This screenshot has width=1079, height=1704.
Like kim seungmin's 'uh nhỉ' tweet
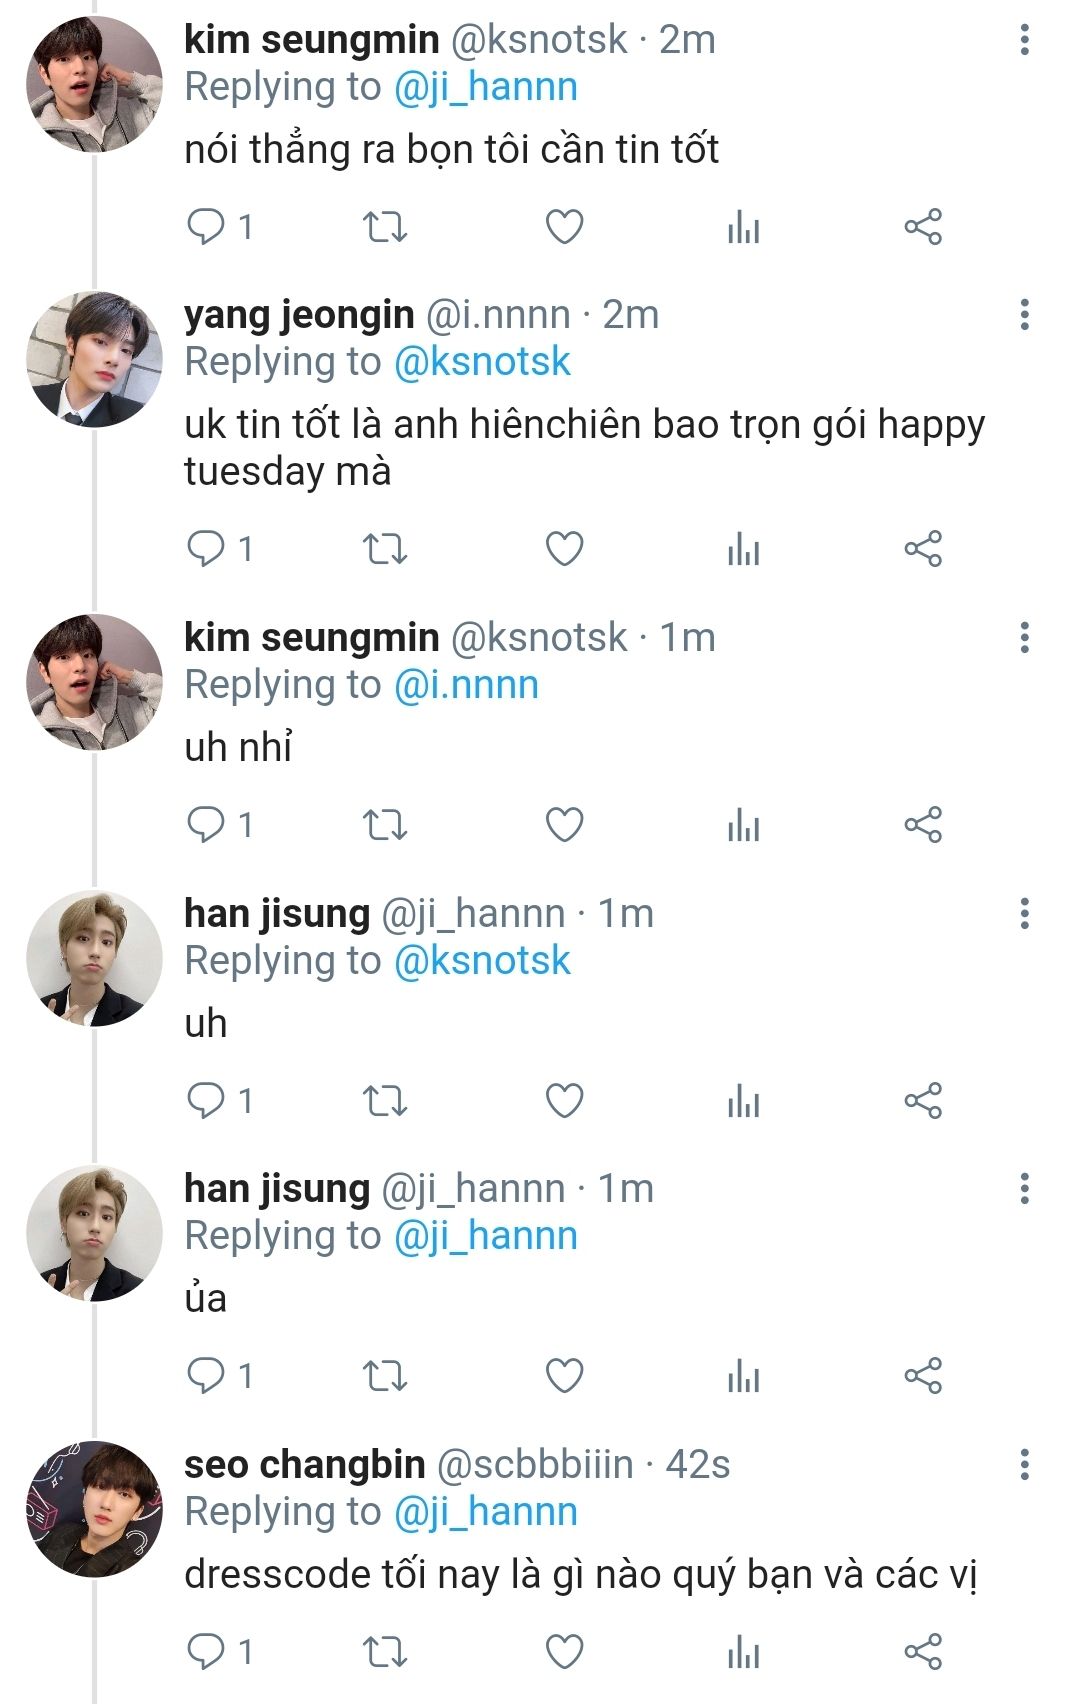564,825
